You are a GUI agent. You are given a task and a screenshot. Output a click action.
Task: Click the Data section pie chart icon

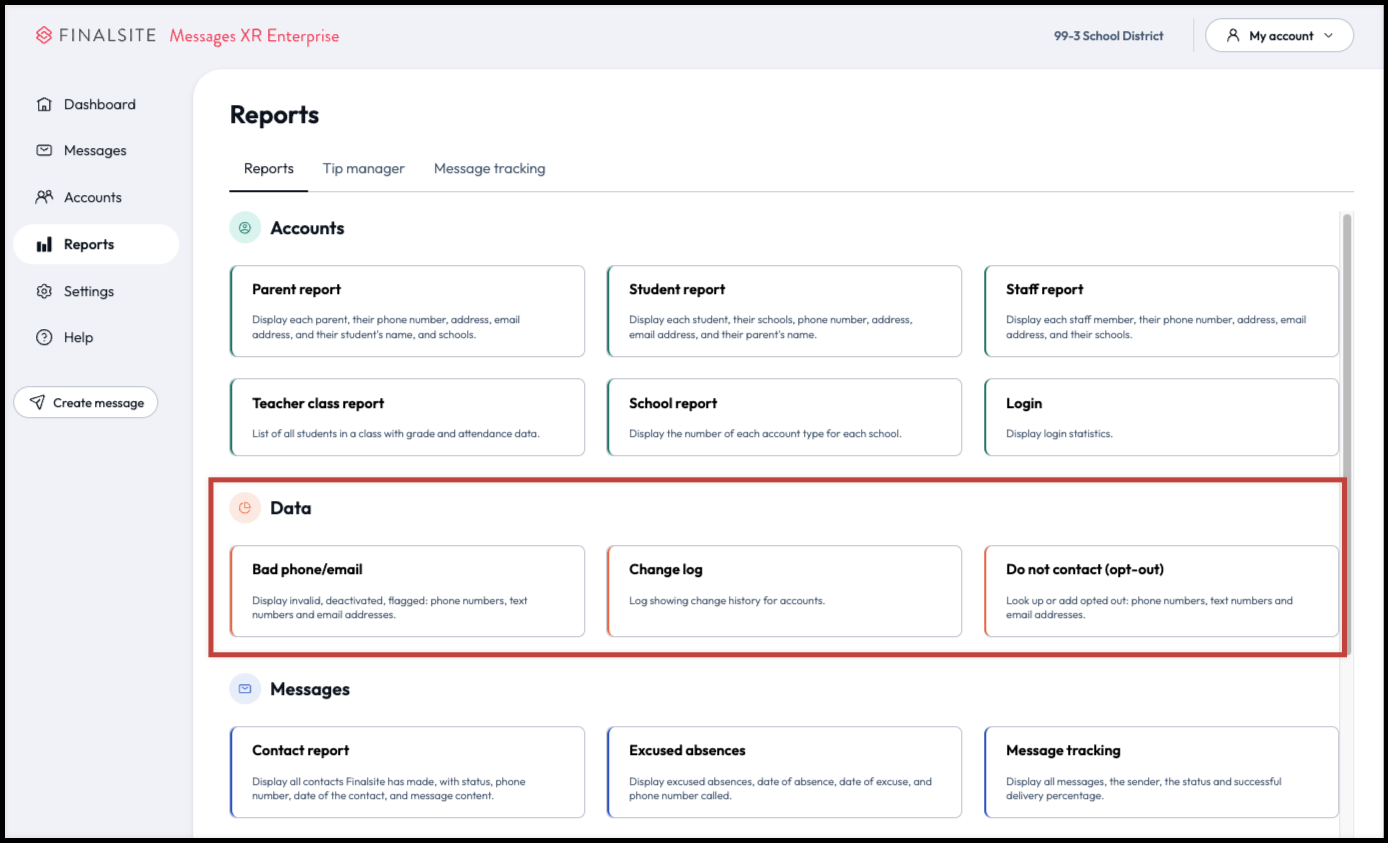(x=245, y=508)
